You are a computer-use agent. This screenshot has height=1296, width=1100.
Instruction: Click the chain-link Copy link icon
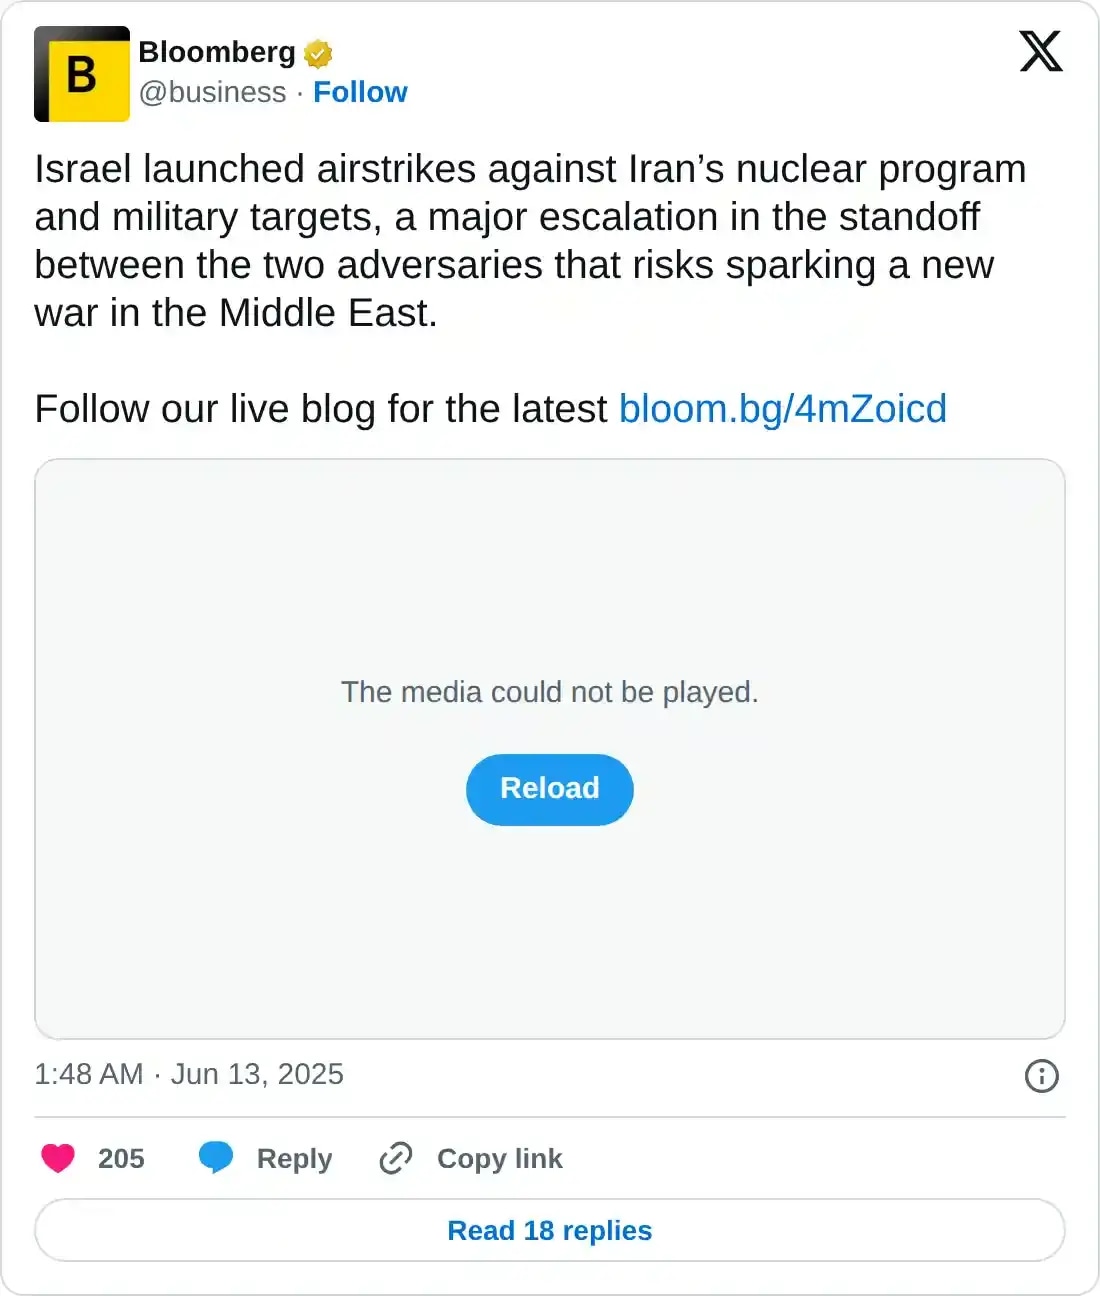click(x=395, y=1158)
